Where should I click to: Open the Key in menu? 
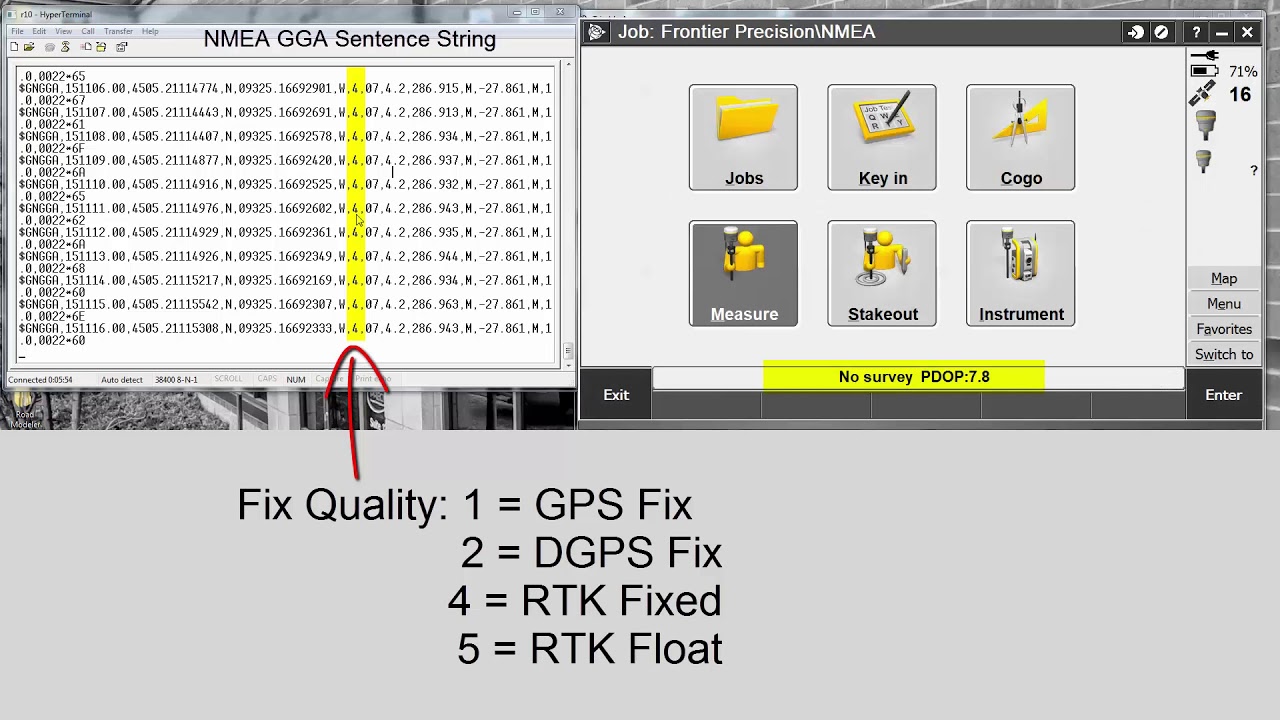882,138
